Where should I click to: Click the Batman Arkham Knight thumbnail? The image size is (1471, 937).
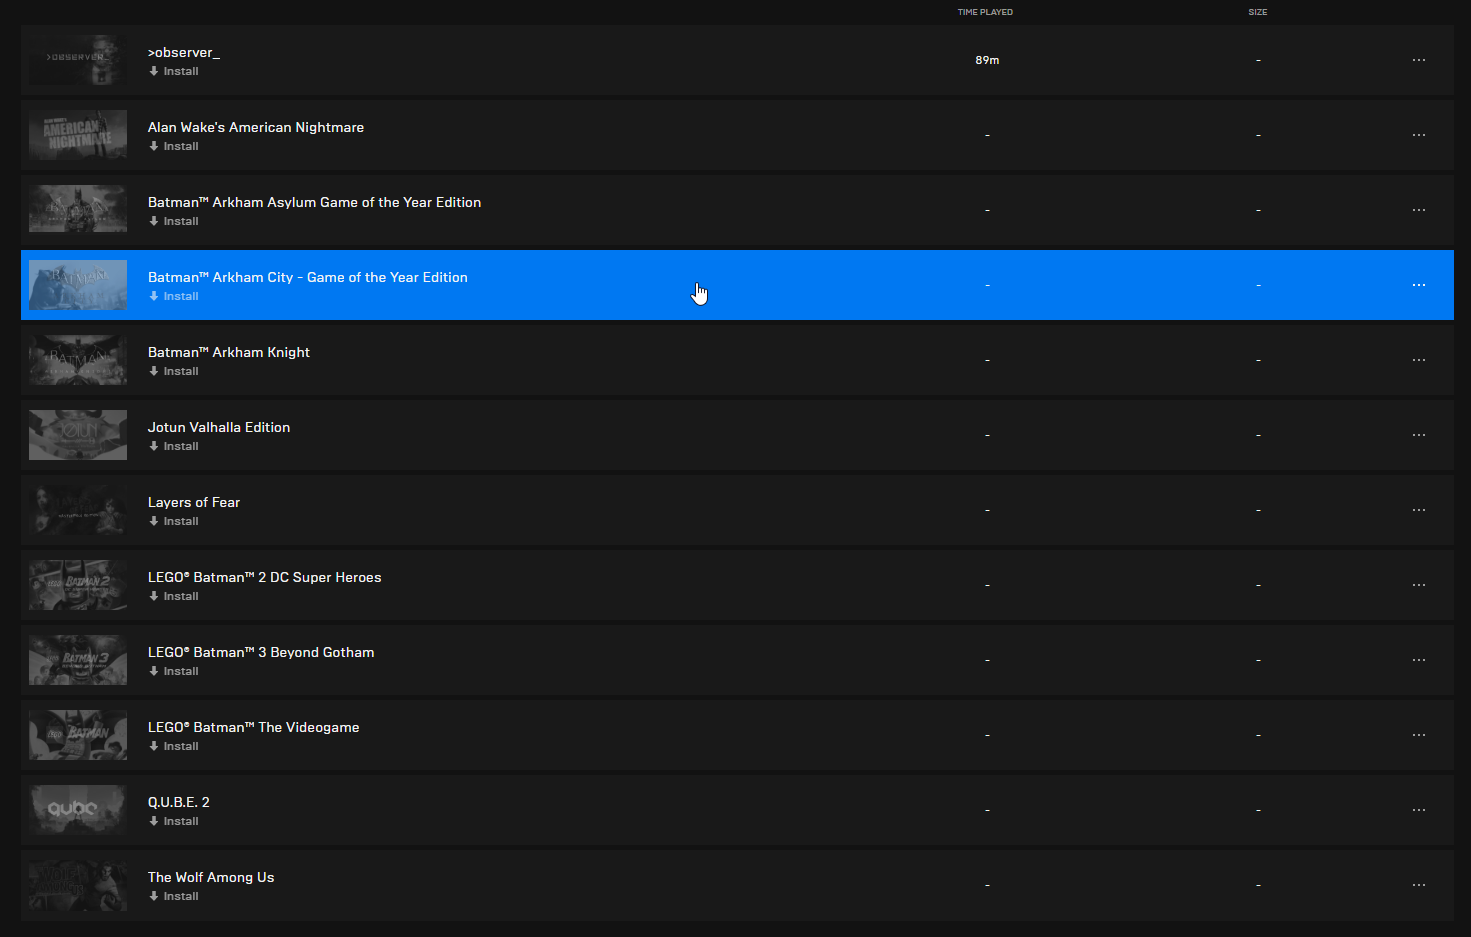click(x=78, y=360)
